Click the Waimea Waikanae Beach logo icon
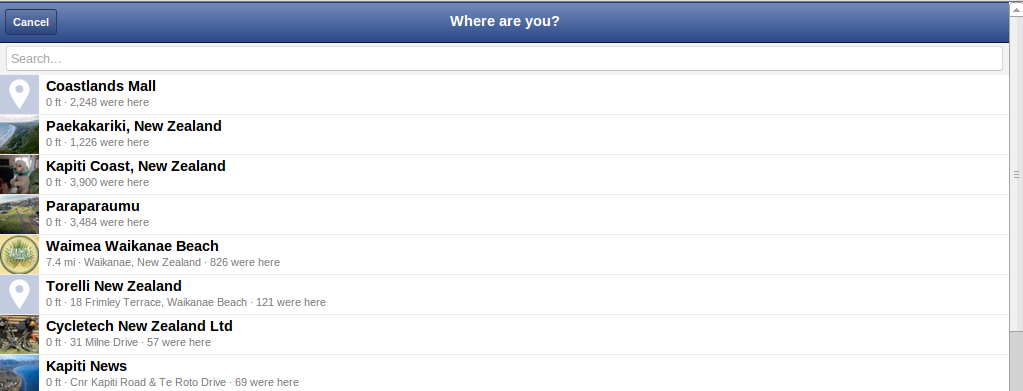 [20, 255]
